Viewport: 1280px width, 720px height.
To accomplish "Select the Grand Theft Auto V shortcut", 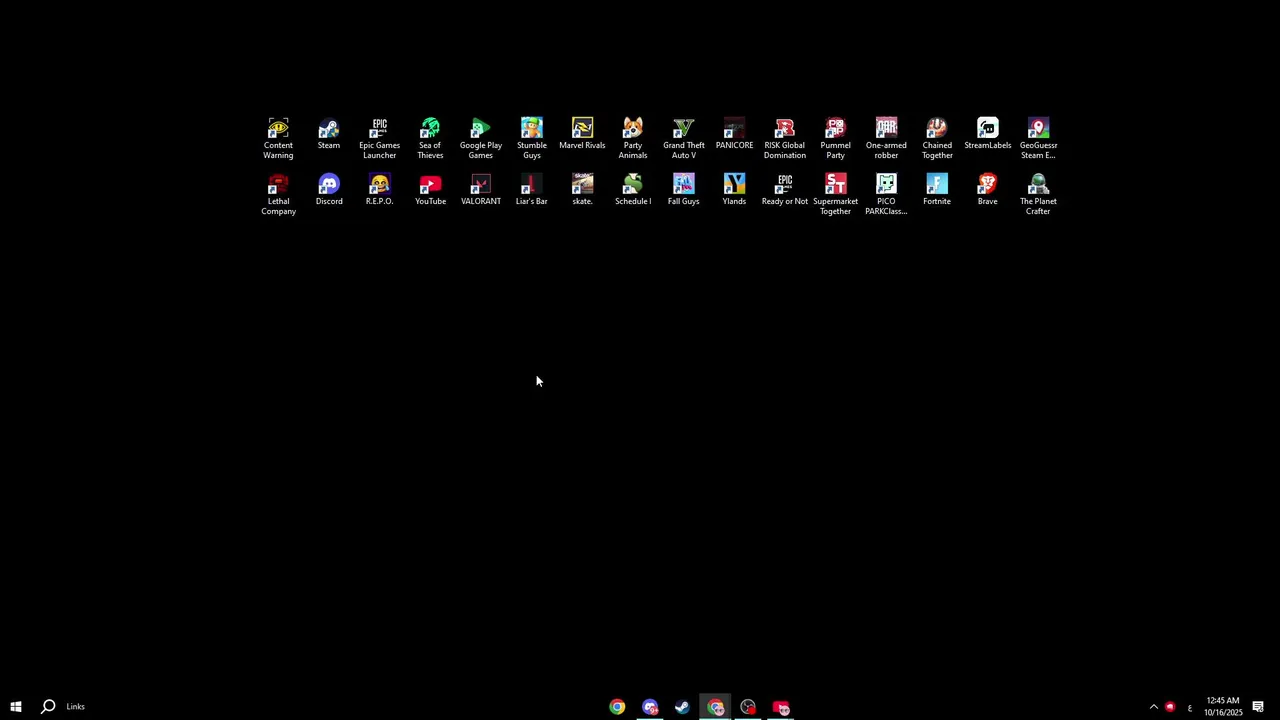I will (684, 138).
